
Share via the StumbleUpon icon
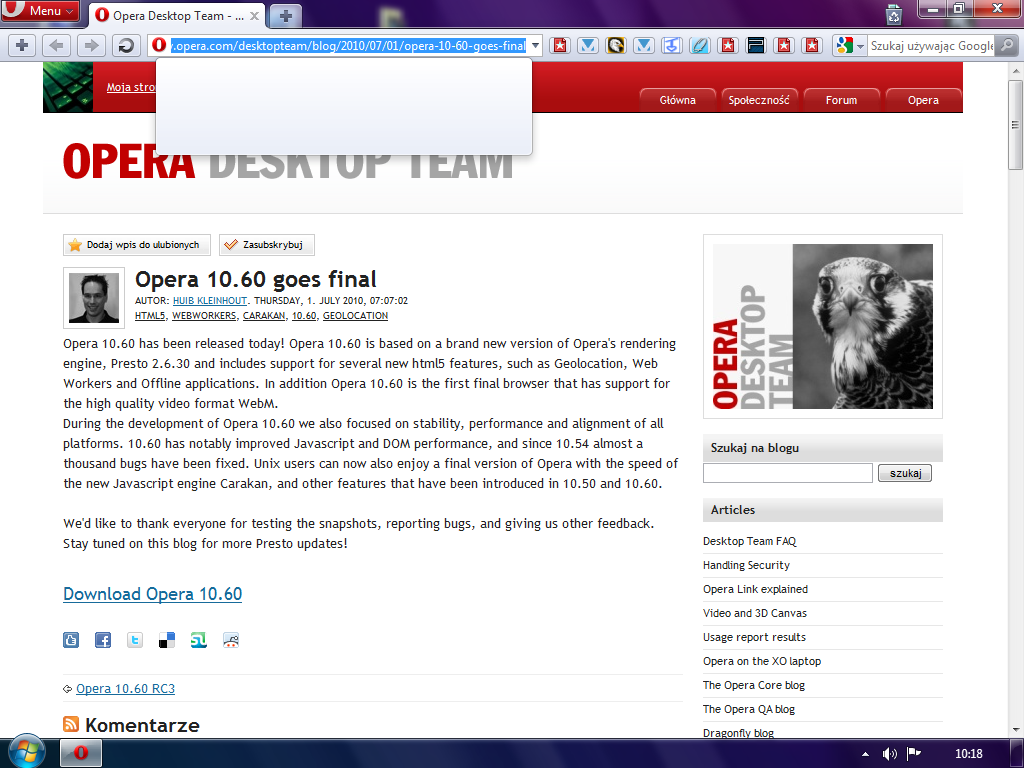coord(199,640)
